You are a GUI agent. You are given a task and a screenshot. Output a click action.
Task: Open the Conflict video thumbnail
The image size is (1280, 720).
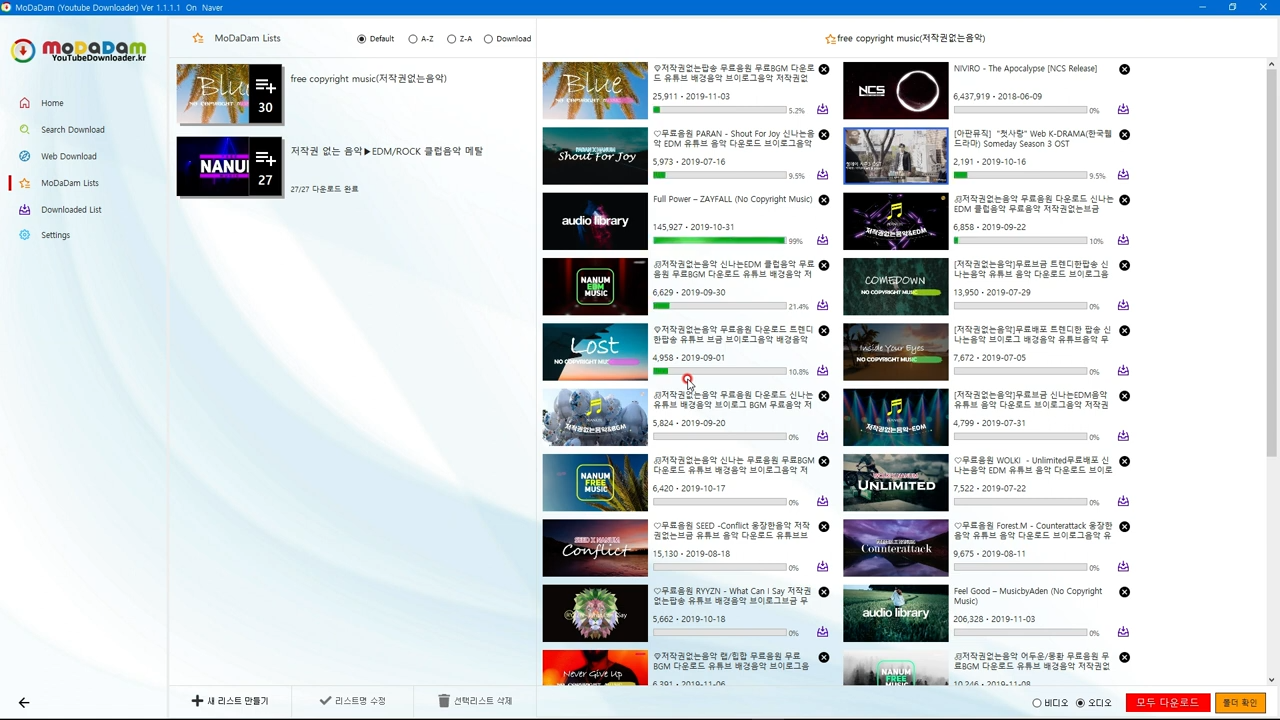(x=595, y=548)
